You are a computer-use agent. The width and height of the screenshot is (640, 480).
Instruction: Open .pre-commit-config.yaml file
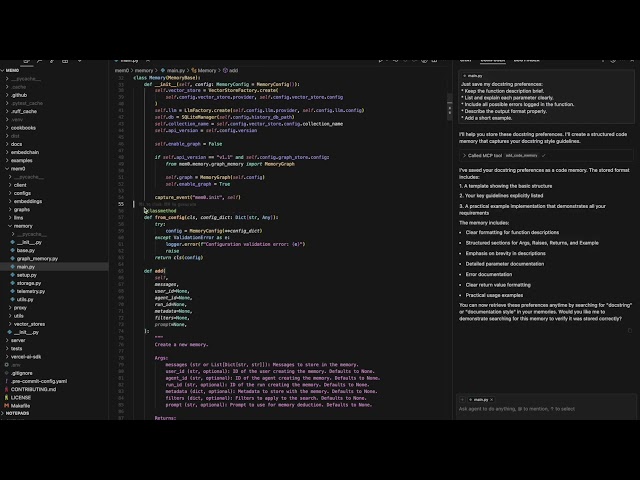click(x=39, y=381)
